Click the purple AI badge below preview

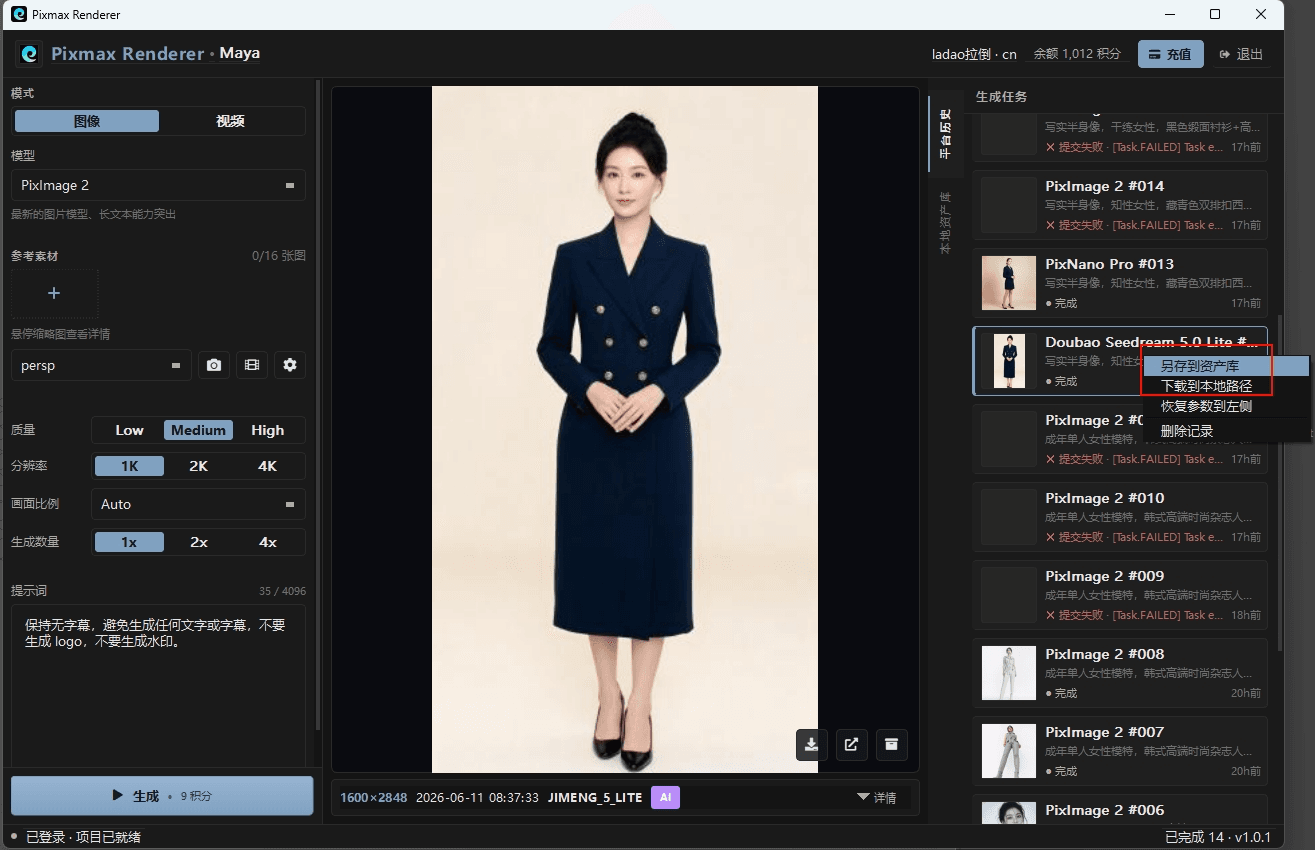666,797
